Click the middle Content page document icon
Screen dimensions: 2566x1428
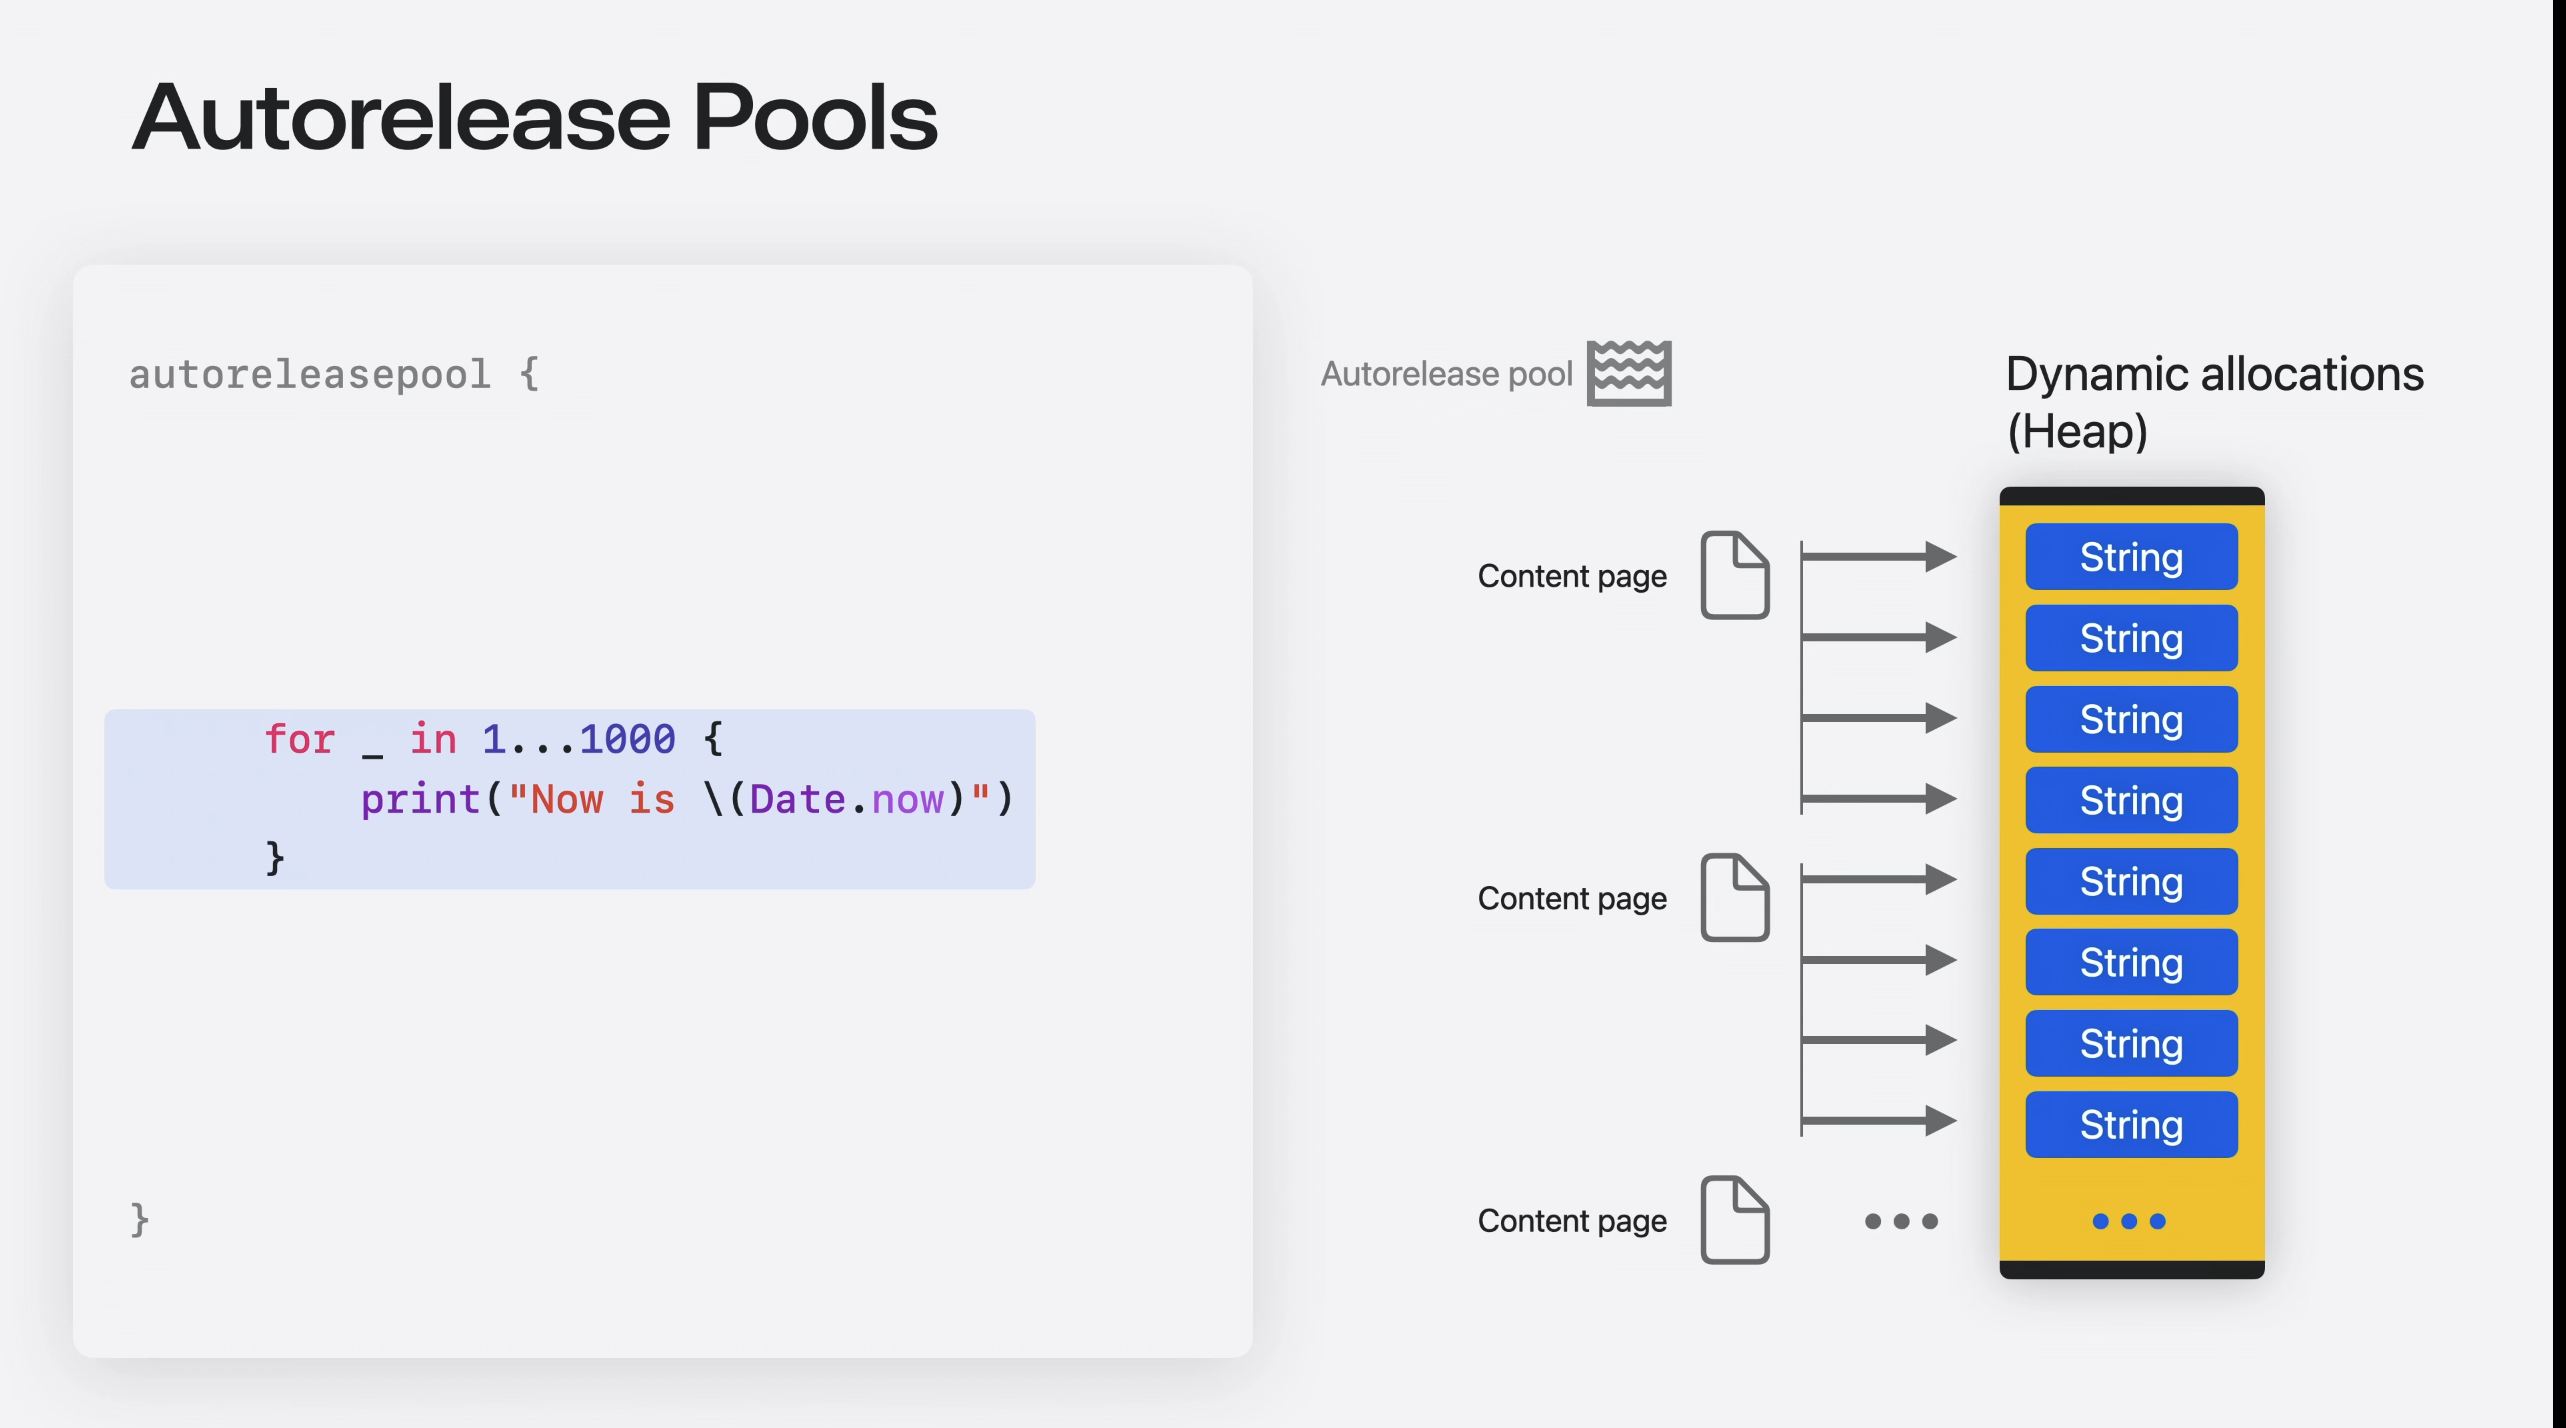click(x=1735, y=898)
